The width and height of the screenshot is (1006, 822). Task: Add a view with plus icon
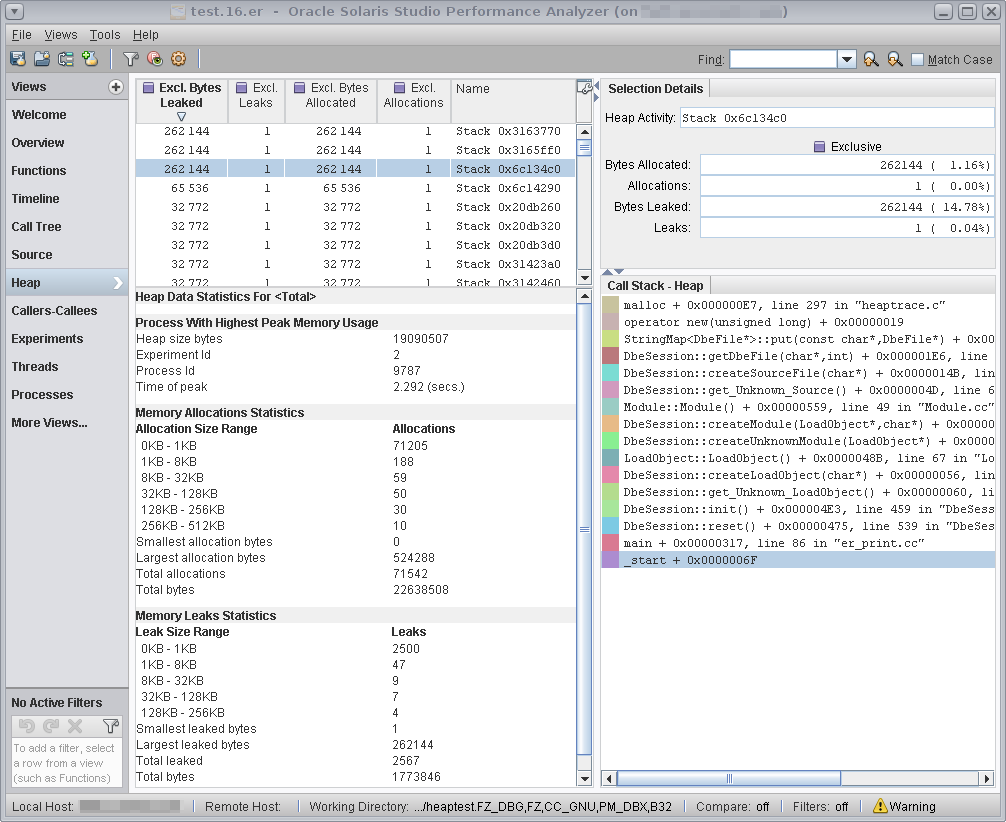pos(115,87)
